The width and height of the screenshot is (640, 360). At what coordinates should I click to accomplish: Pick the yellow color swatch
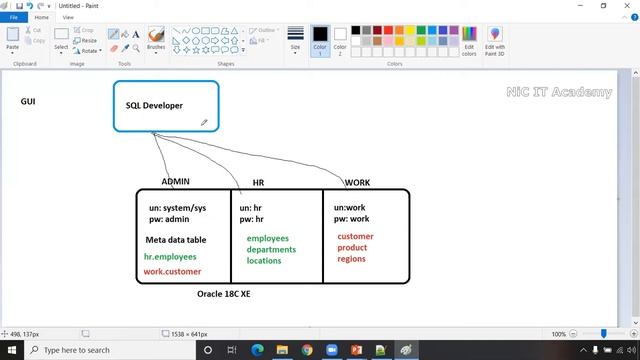click(x=410, y=30)
